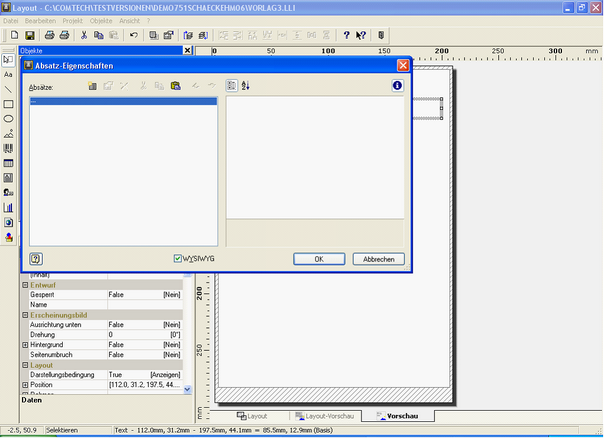Click the second printer icon in the toolbar
604x438 pixels.
click(x=64, y=35)
